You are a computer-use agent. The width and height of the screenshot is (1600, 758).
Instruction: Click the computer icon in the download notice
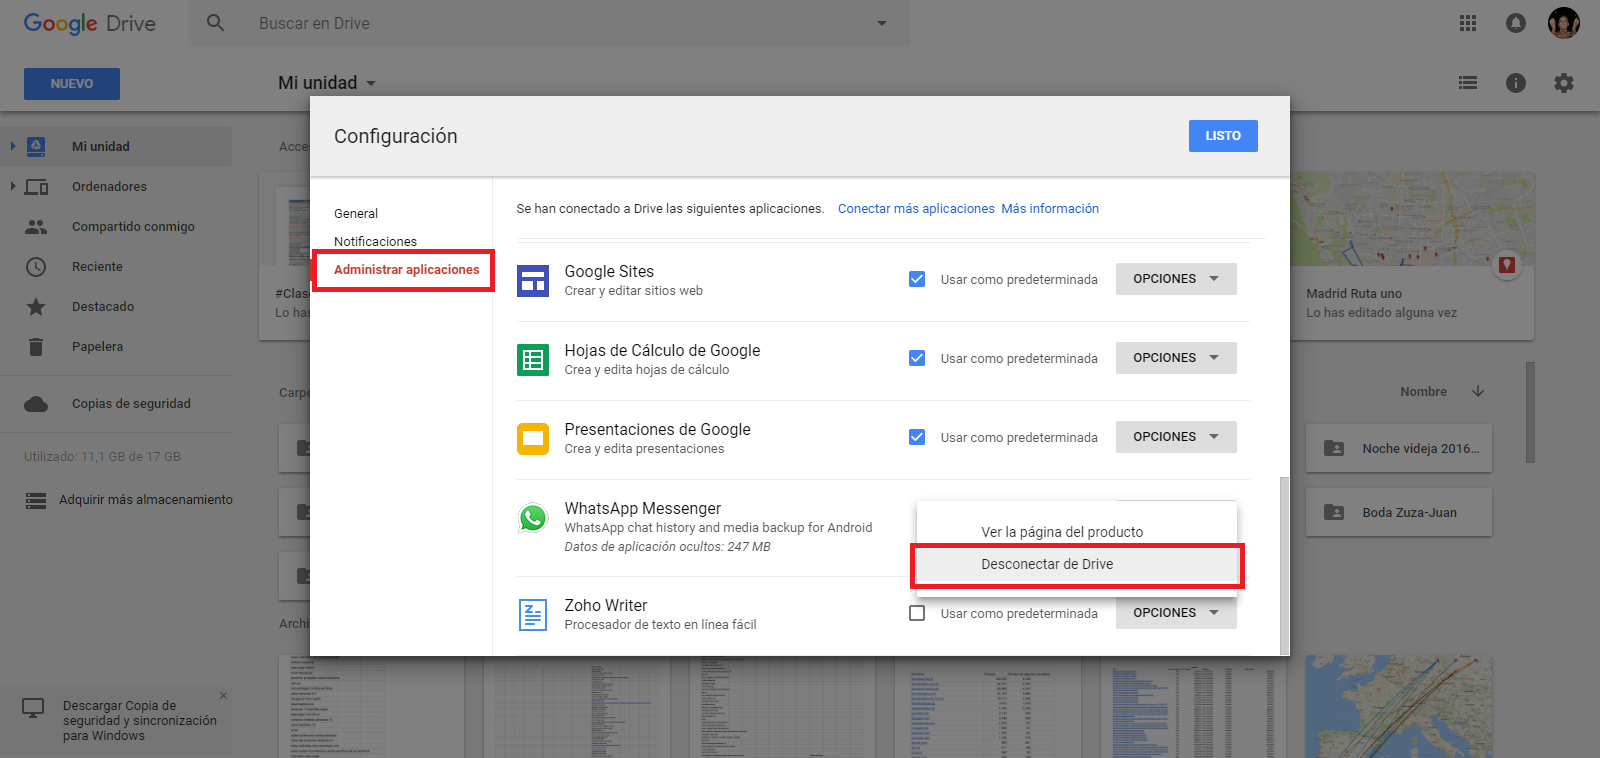click(x=33, y=708)
